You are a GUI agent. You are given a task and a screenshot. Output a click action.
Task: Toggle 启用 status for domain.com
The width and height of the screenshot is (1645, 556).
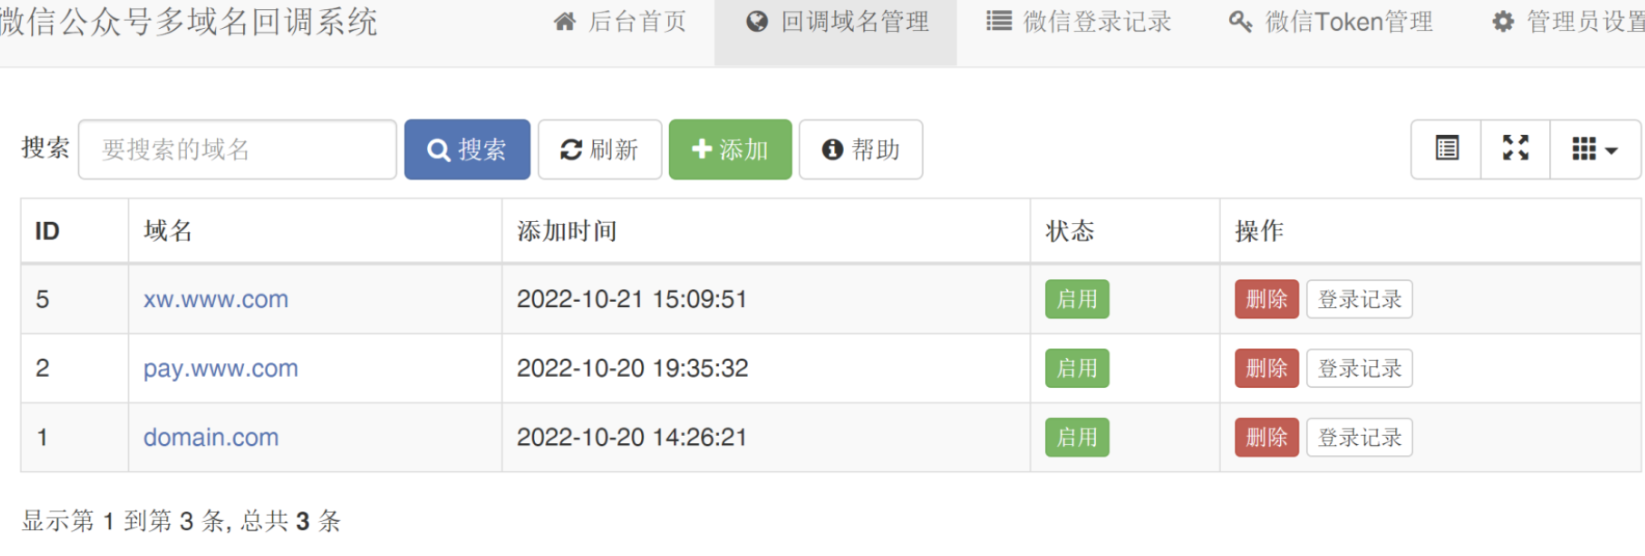pos(1077,437)
